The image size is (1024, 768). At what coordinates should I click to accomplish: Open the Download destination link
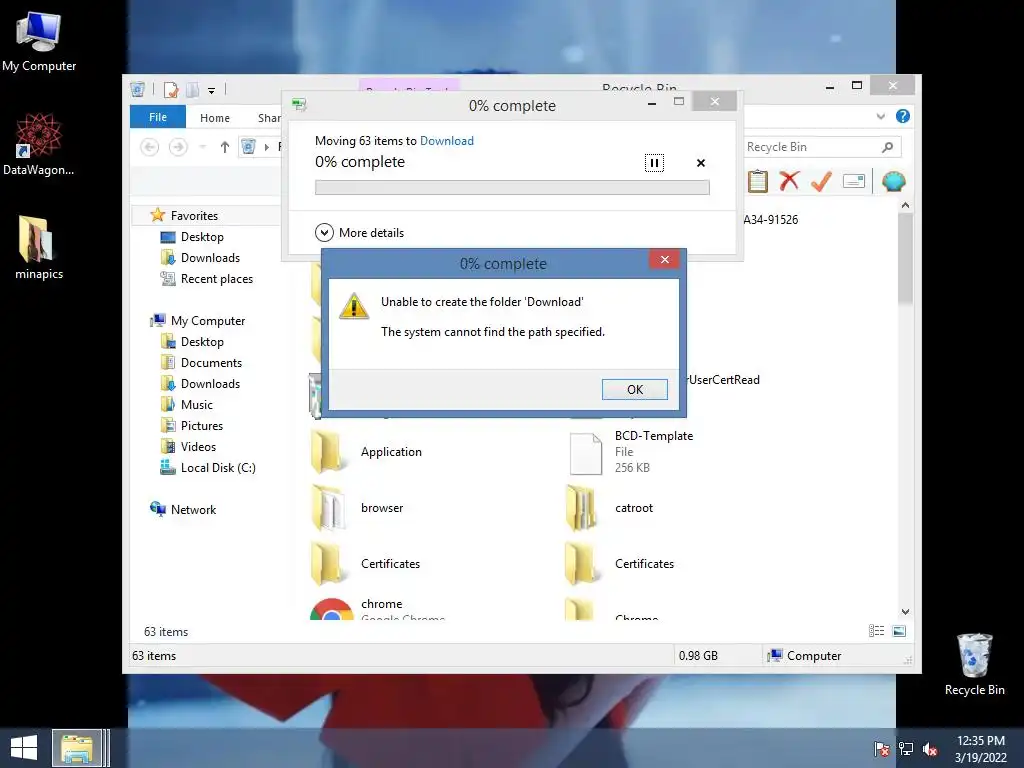(x=447, y=140)
